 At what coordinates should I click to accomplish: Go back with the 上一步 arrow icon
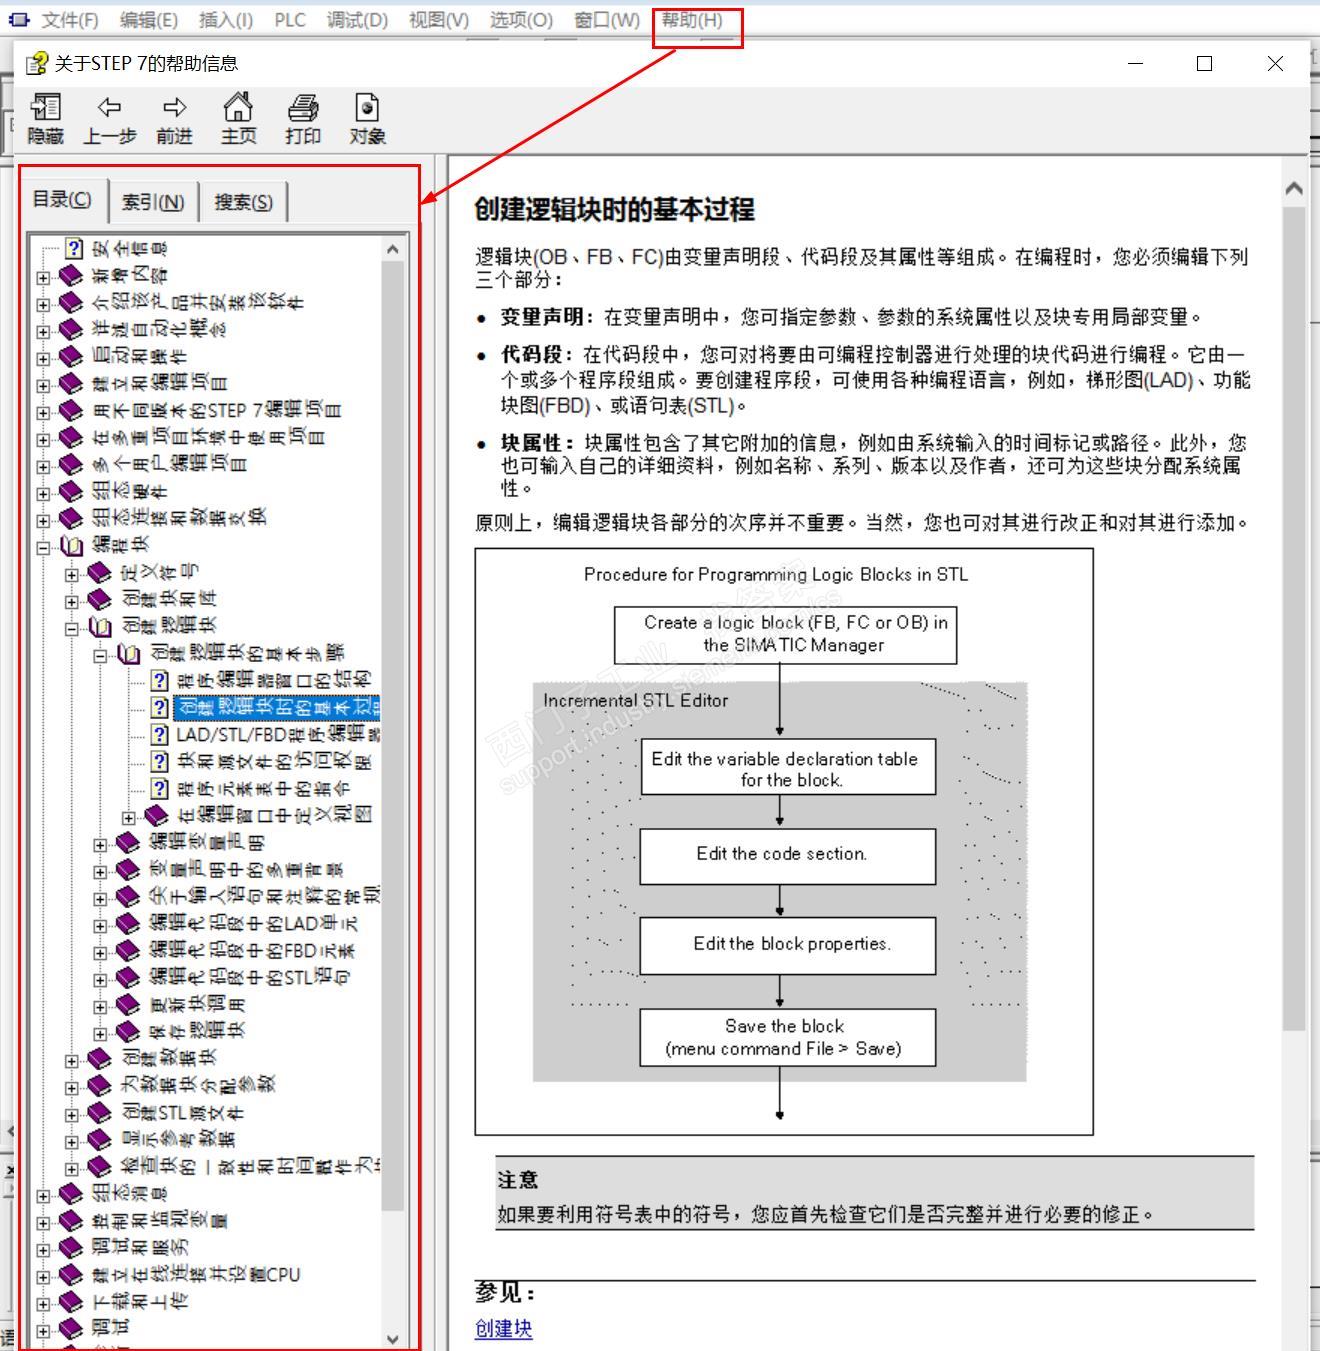[x=109, y=107]
